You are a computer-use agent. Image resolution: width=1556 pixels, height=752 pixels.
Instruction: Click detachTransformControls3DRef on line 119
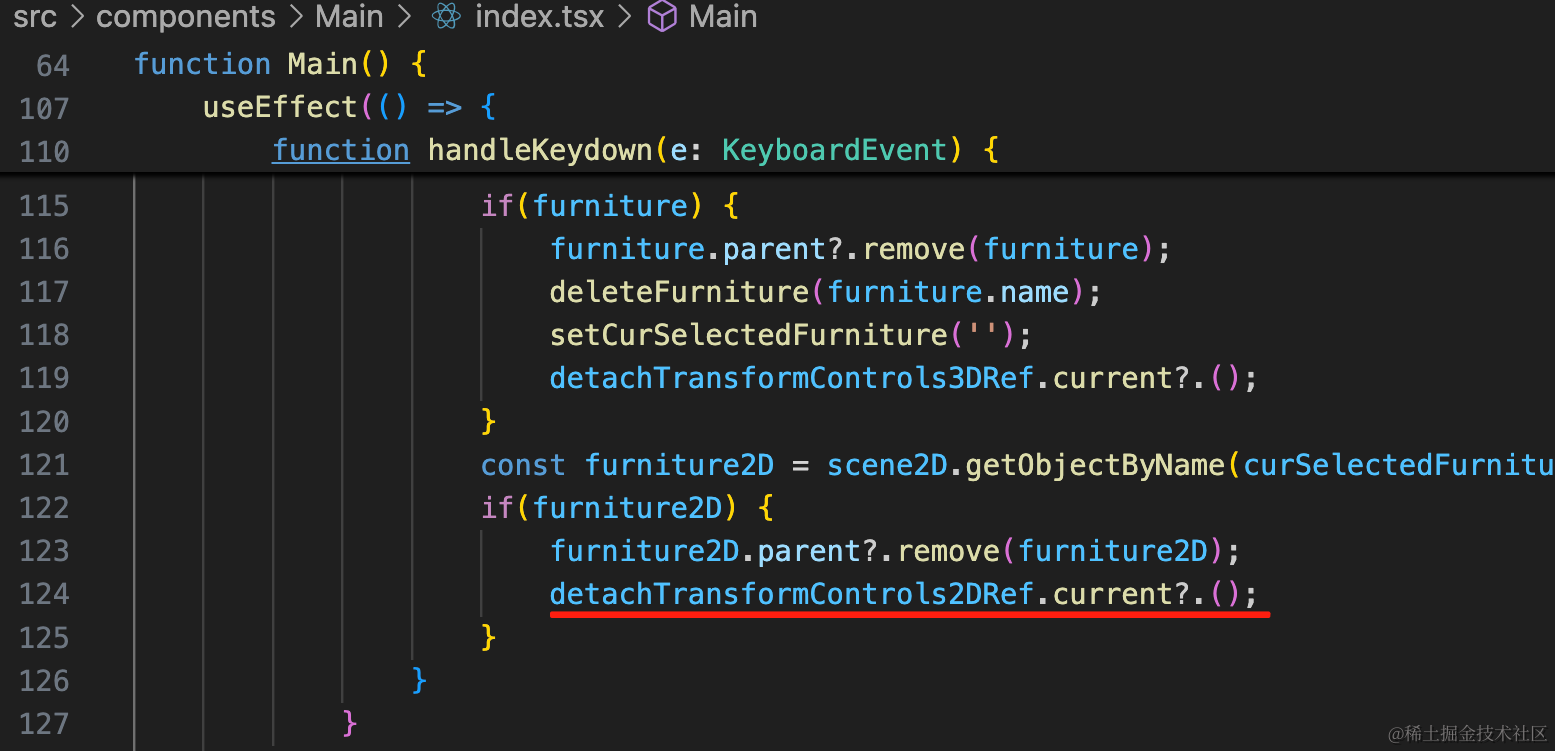pos(791,379)
